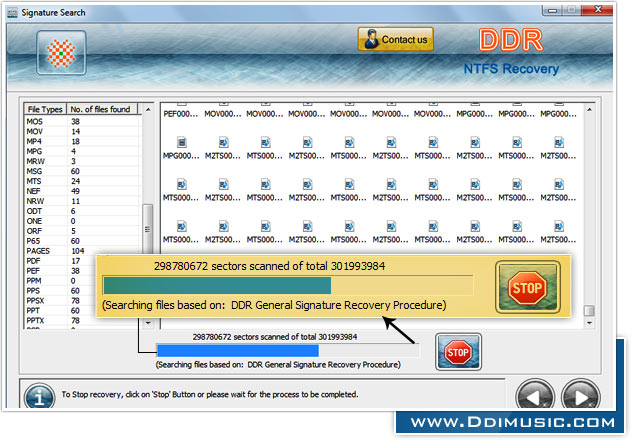This screenshot has height=440, width=631.
Task: Select the MP4 file type row
Action: coord(82,141)
